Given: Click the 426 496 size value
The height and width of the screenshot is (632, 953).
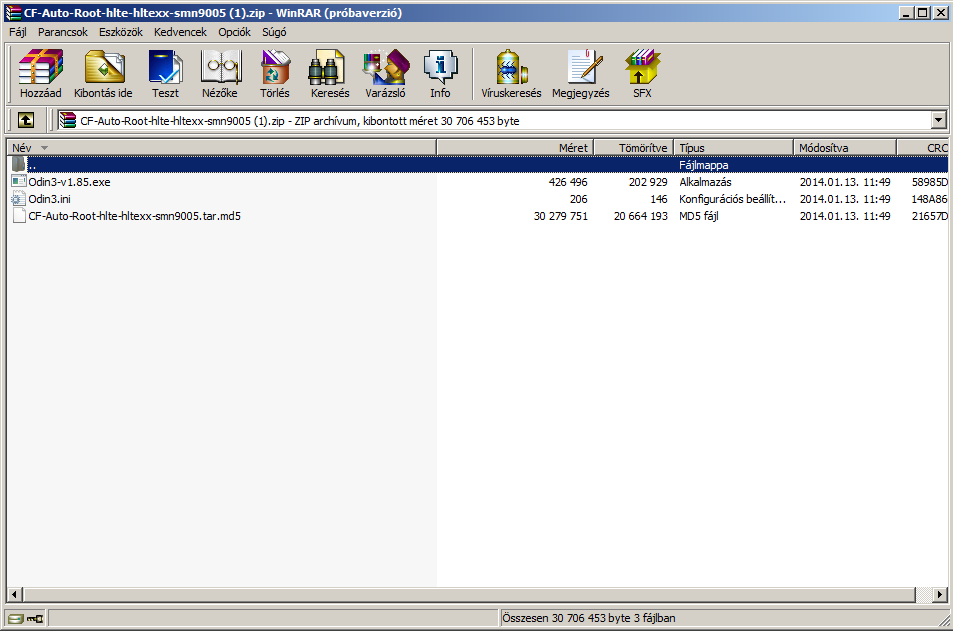Looking at the screenshot, I should click(568, 182).
